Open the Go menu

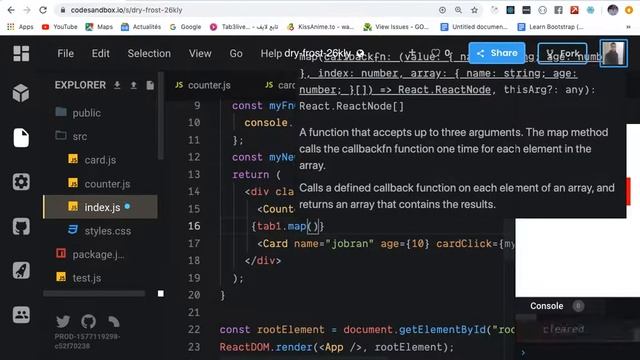(236, 53)
